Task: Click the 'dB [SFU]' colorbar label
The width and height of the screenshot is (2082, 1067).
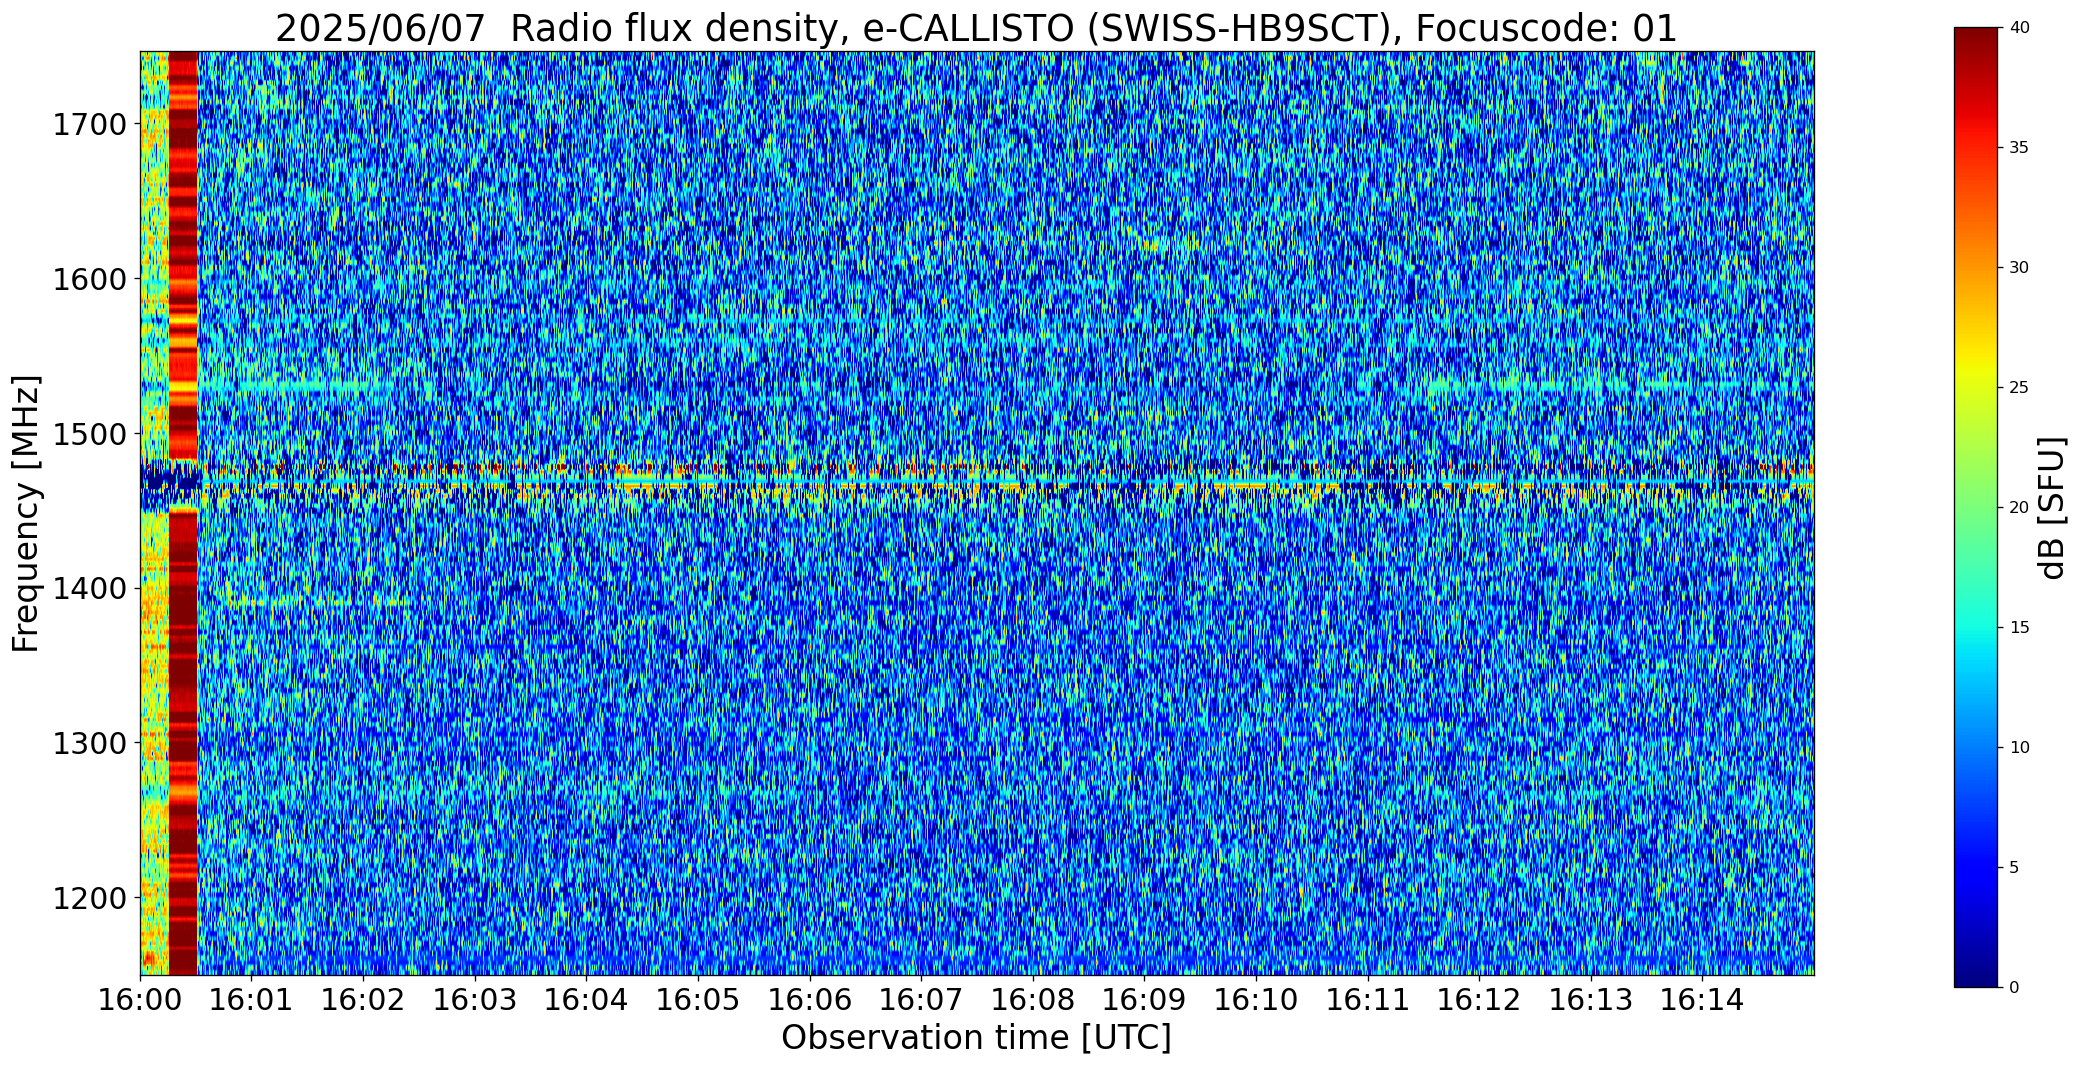Action: (2052, 508)
